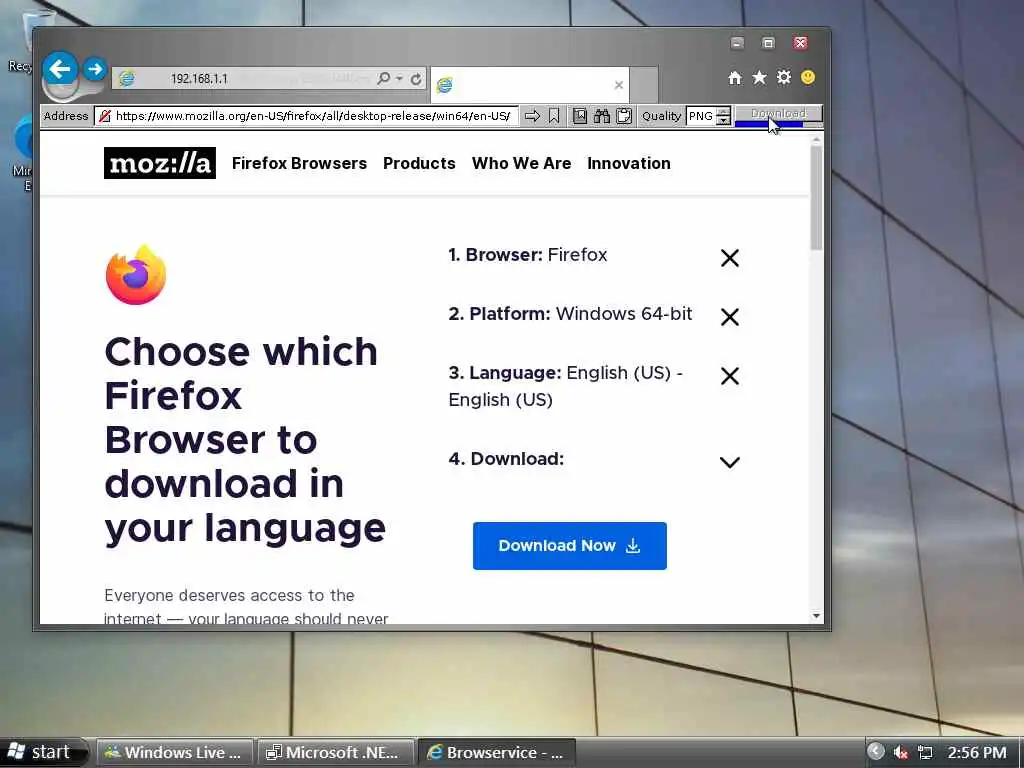Viewport: 1024px width, 768px height.
Task: Click the bookmark ribbon icon
Action: (554, 116)
